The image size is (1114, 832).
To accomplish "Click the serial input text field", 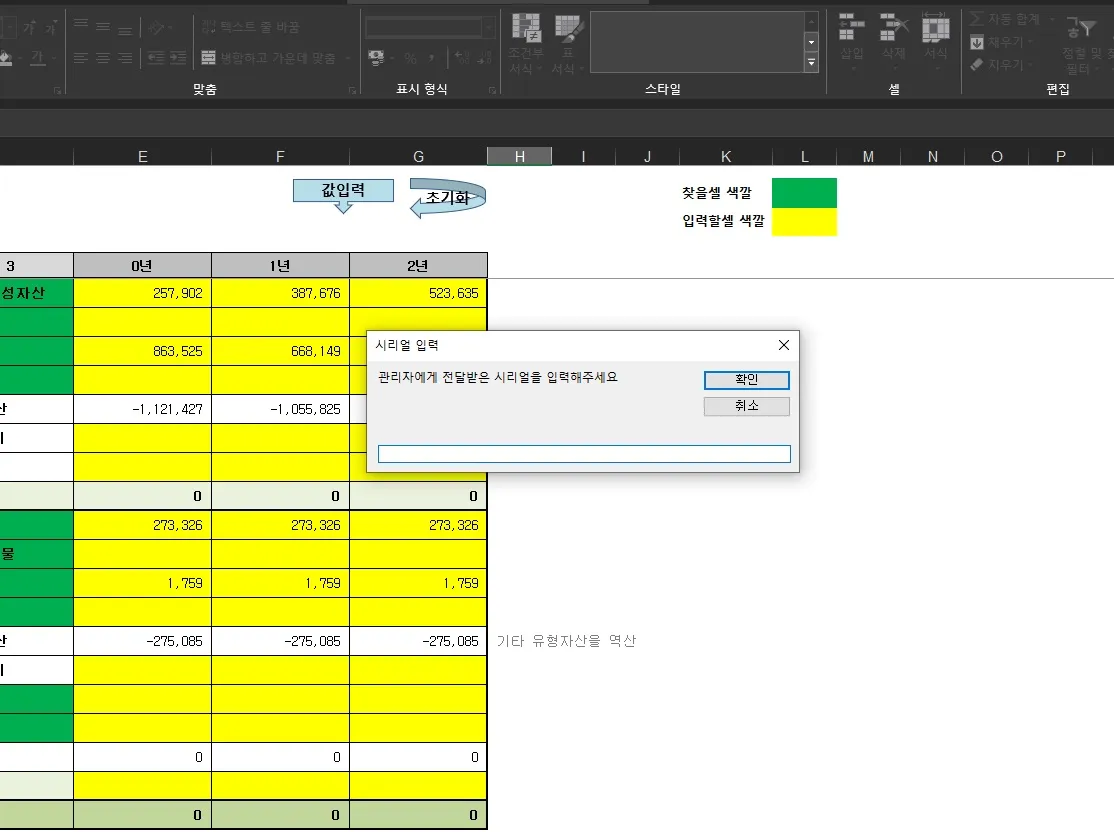I will click(584, 454).
